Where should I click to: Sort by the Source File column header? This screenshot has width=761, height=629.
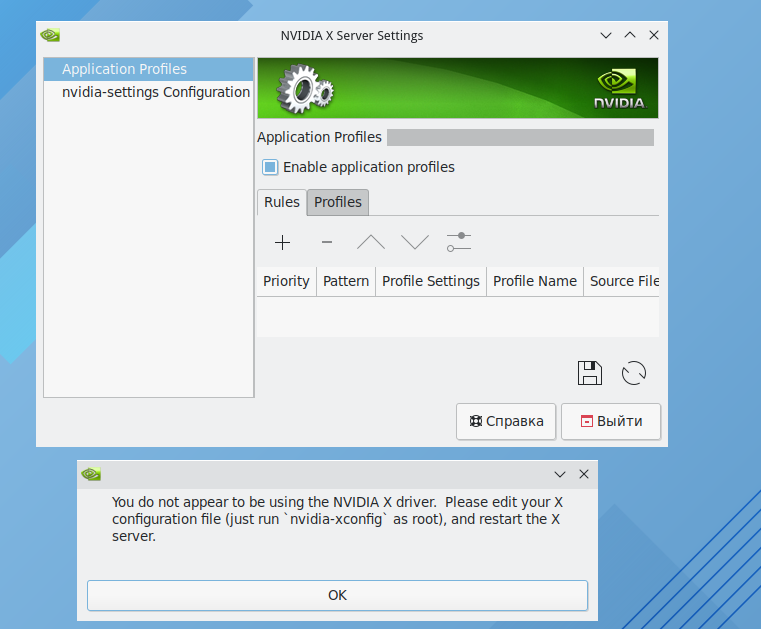[x=622, y=281]
